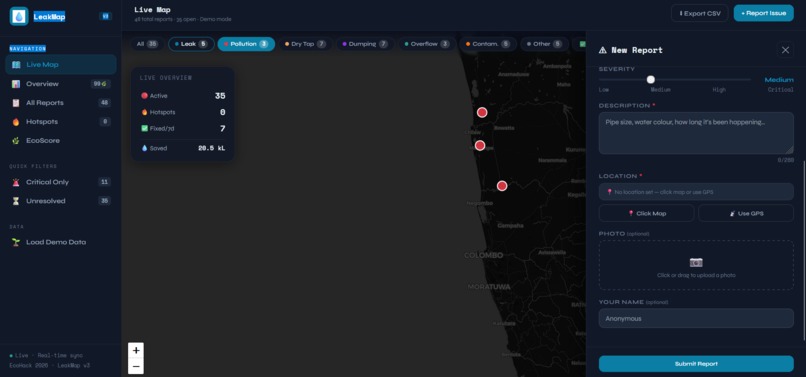Click the Overview 99 score badge
806x377 pixels.
[100, 84]
